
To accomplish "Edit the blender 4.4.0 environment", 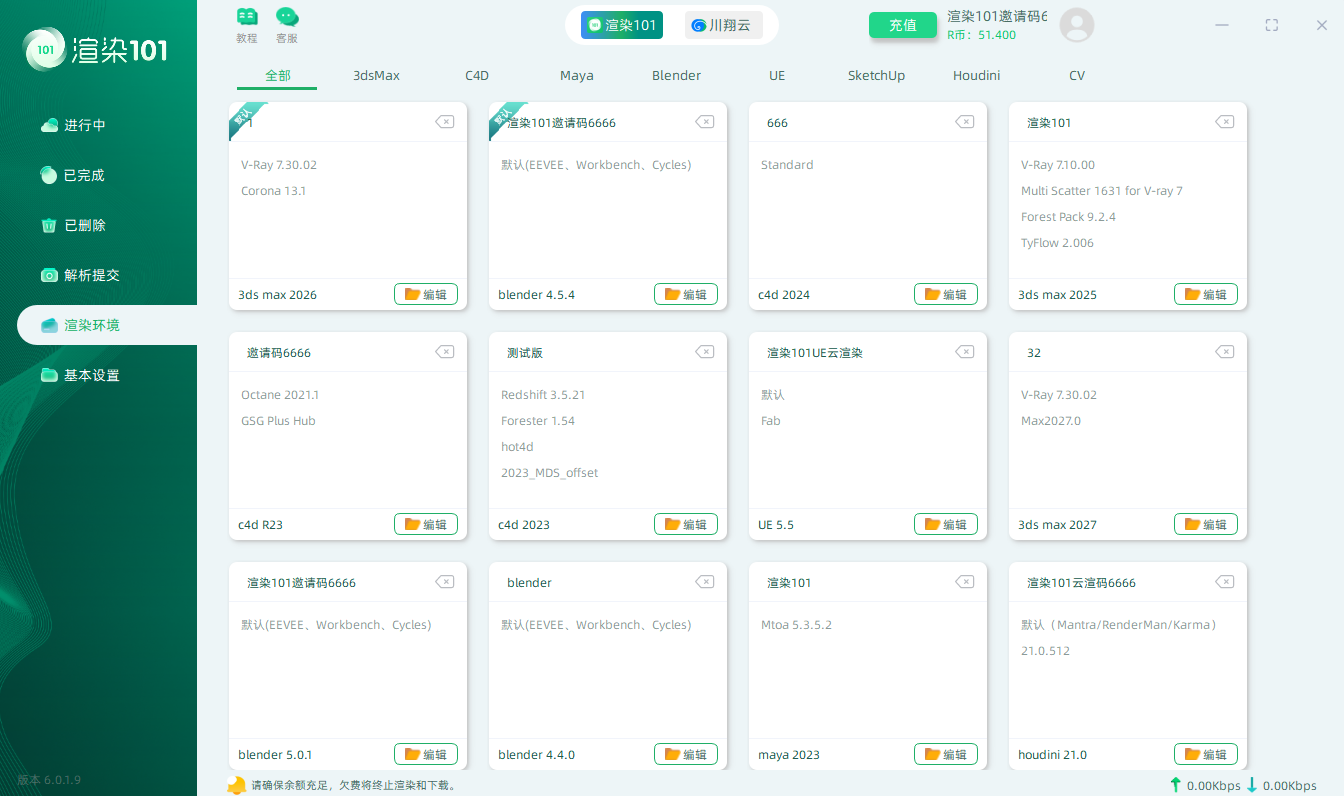I will (686, 754).
